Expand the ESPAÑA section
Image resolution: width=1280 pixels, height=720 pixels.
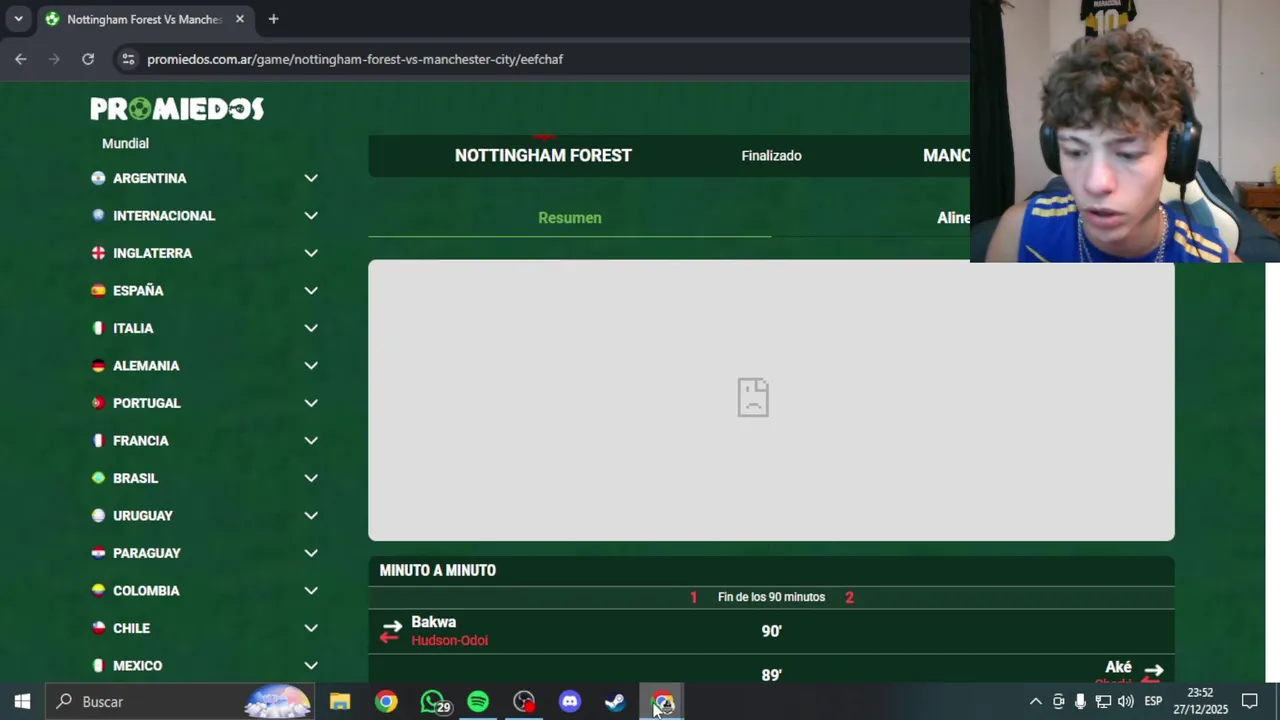(x=311, y=291)
